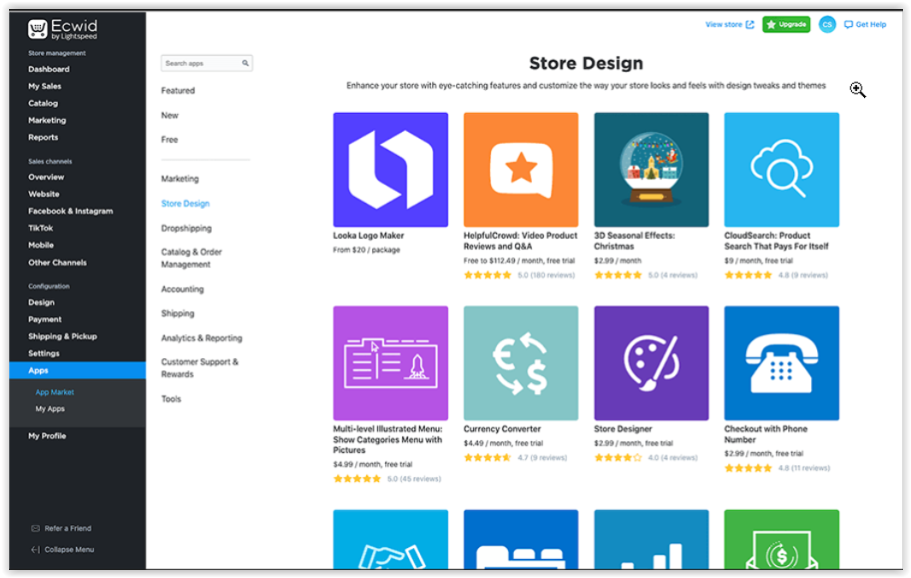
Task: Click the zoom magnifier icon near the description
Action: [858, 90]
